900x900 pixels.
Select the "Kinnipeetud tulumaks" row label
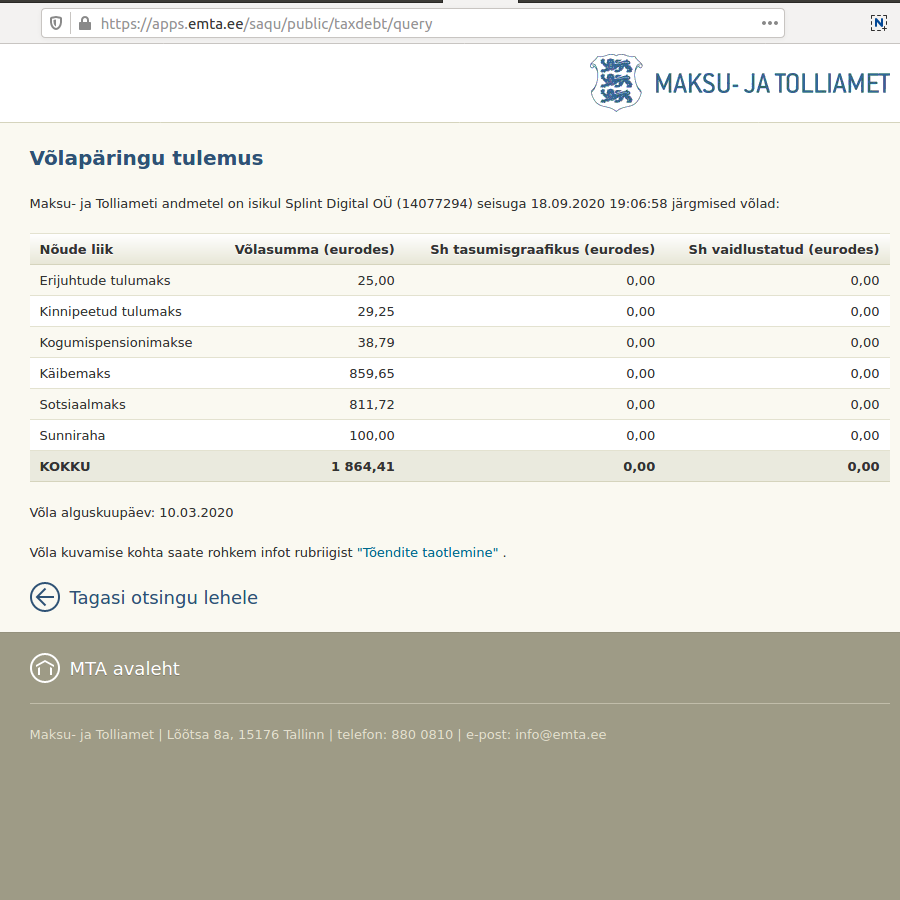[x=110, y=312]
